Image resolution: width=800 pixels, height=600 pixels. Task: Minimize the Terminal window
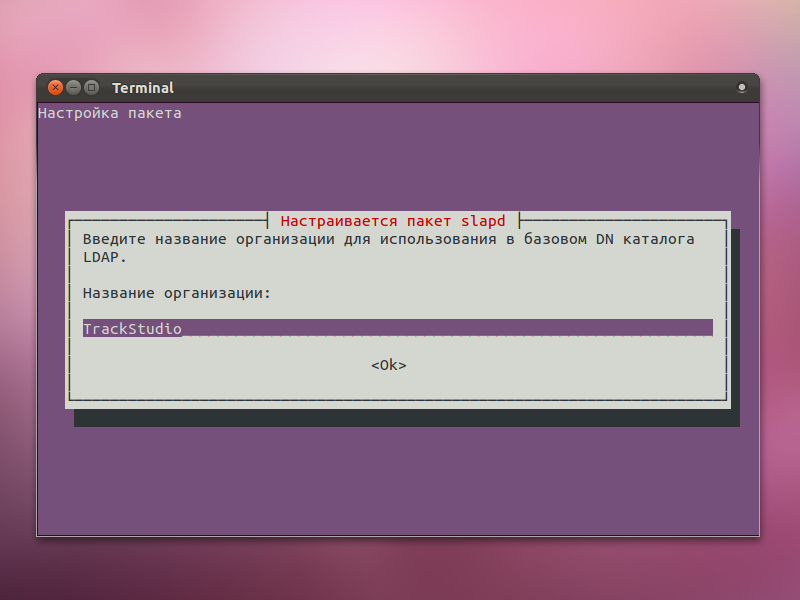74,88
